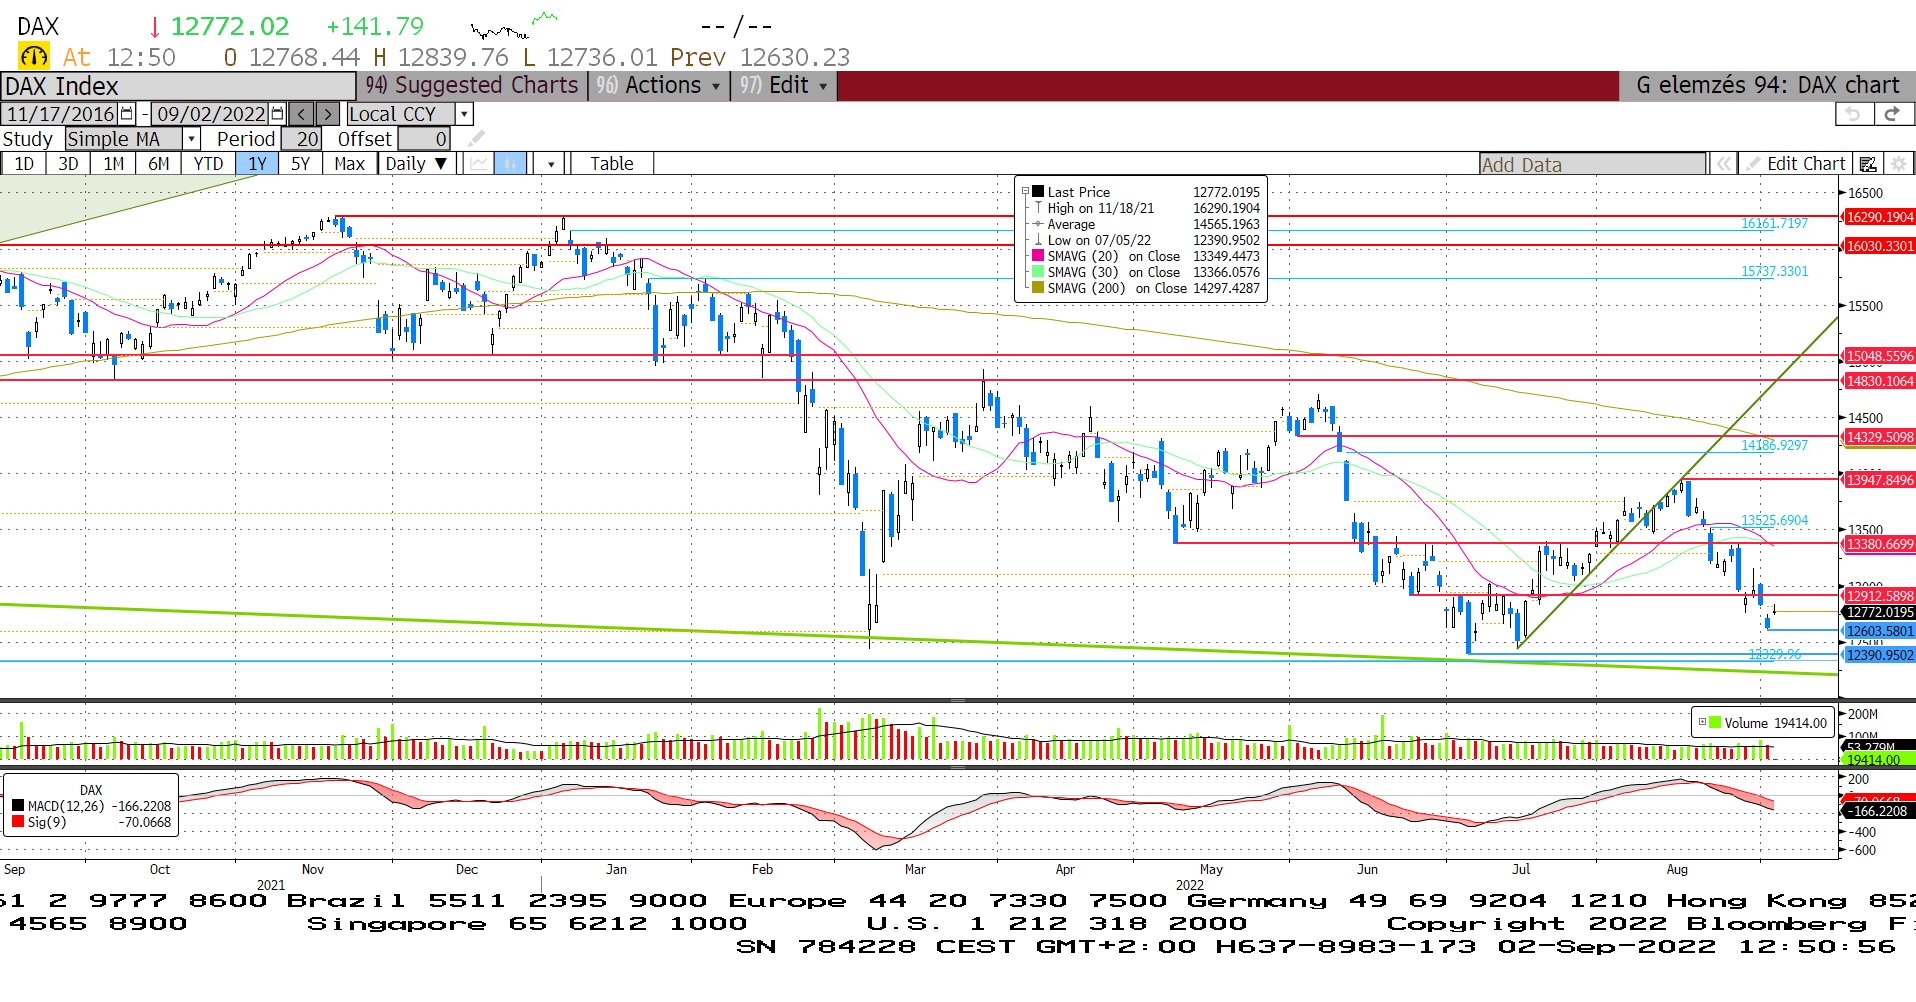This screenshot has width=1916, height=1002.
Task: Click the yellow gauge icon beside At 12:50
Action: pos(34,57)
